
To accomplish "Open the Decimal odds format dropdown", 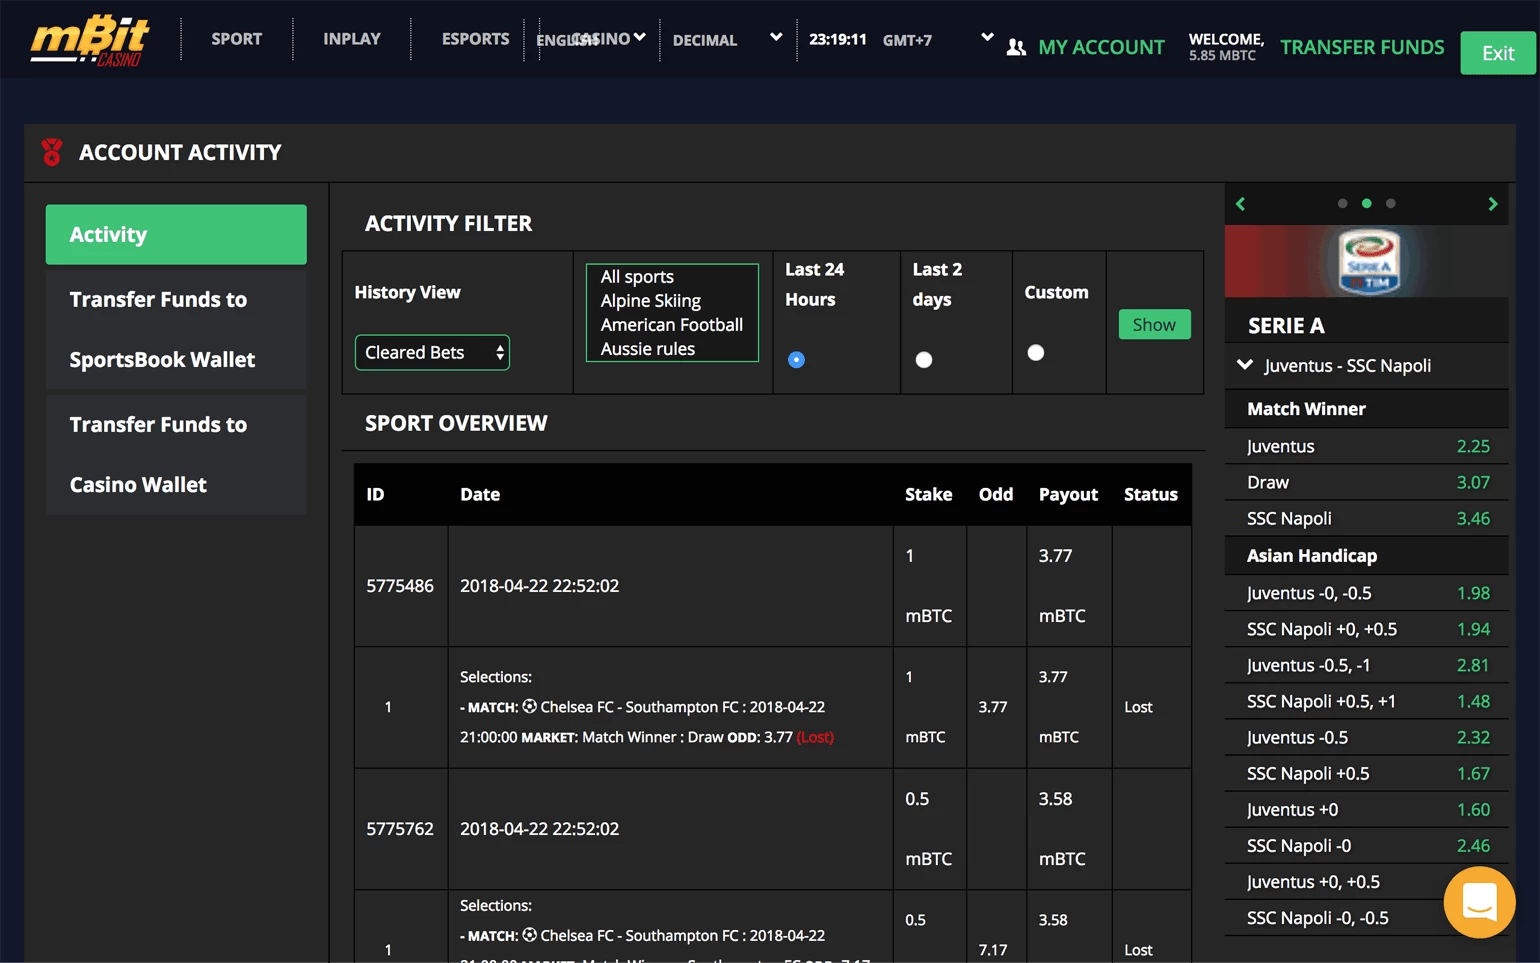I will point(727,39).
